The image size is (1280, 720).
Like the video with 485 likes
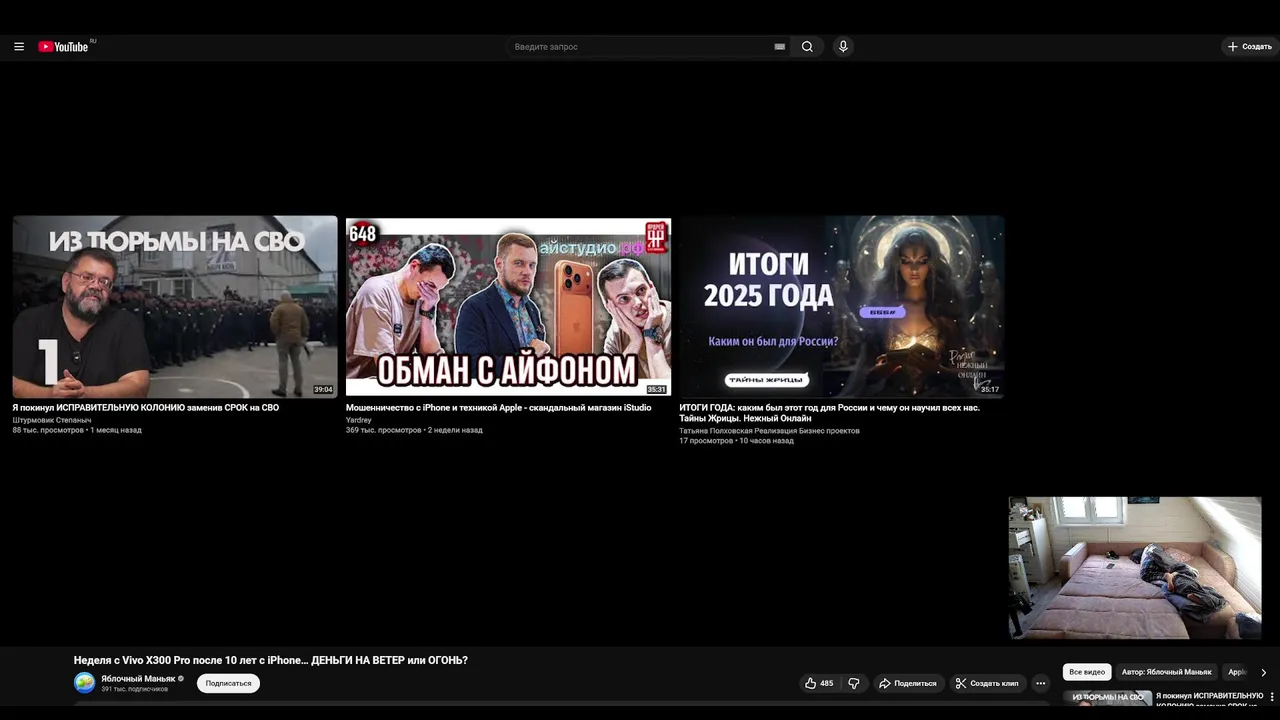pyautogui.click(x=819, y=683)
